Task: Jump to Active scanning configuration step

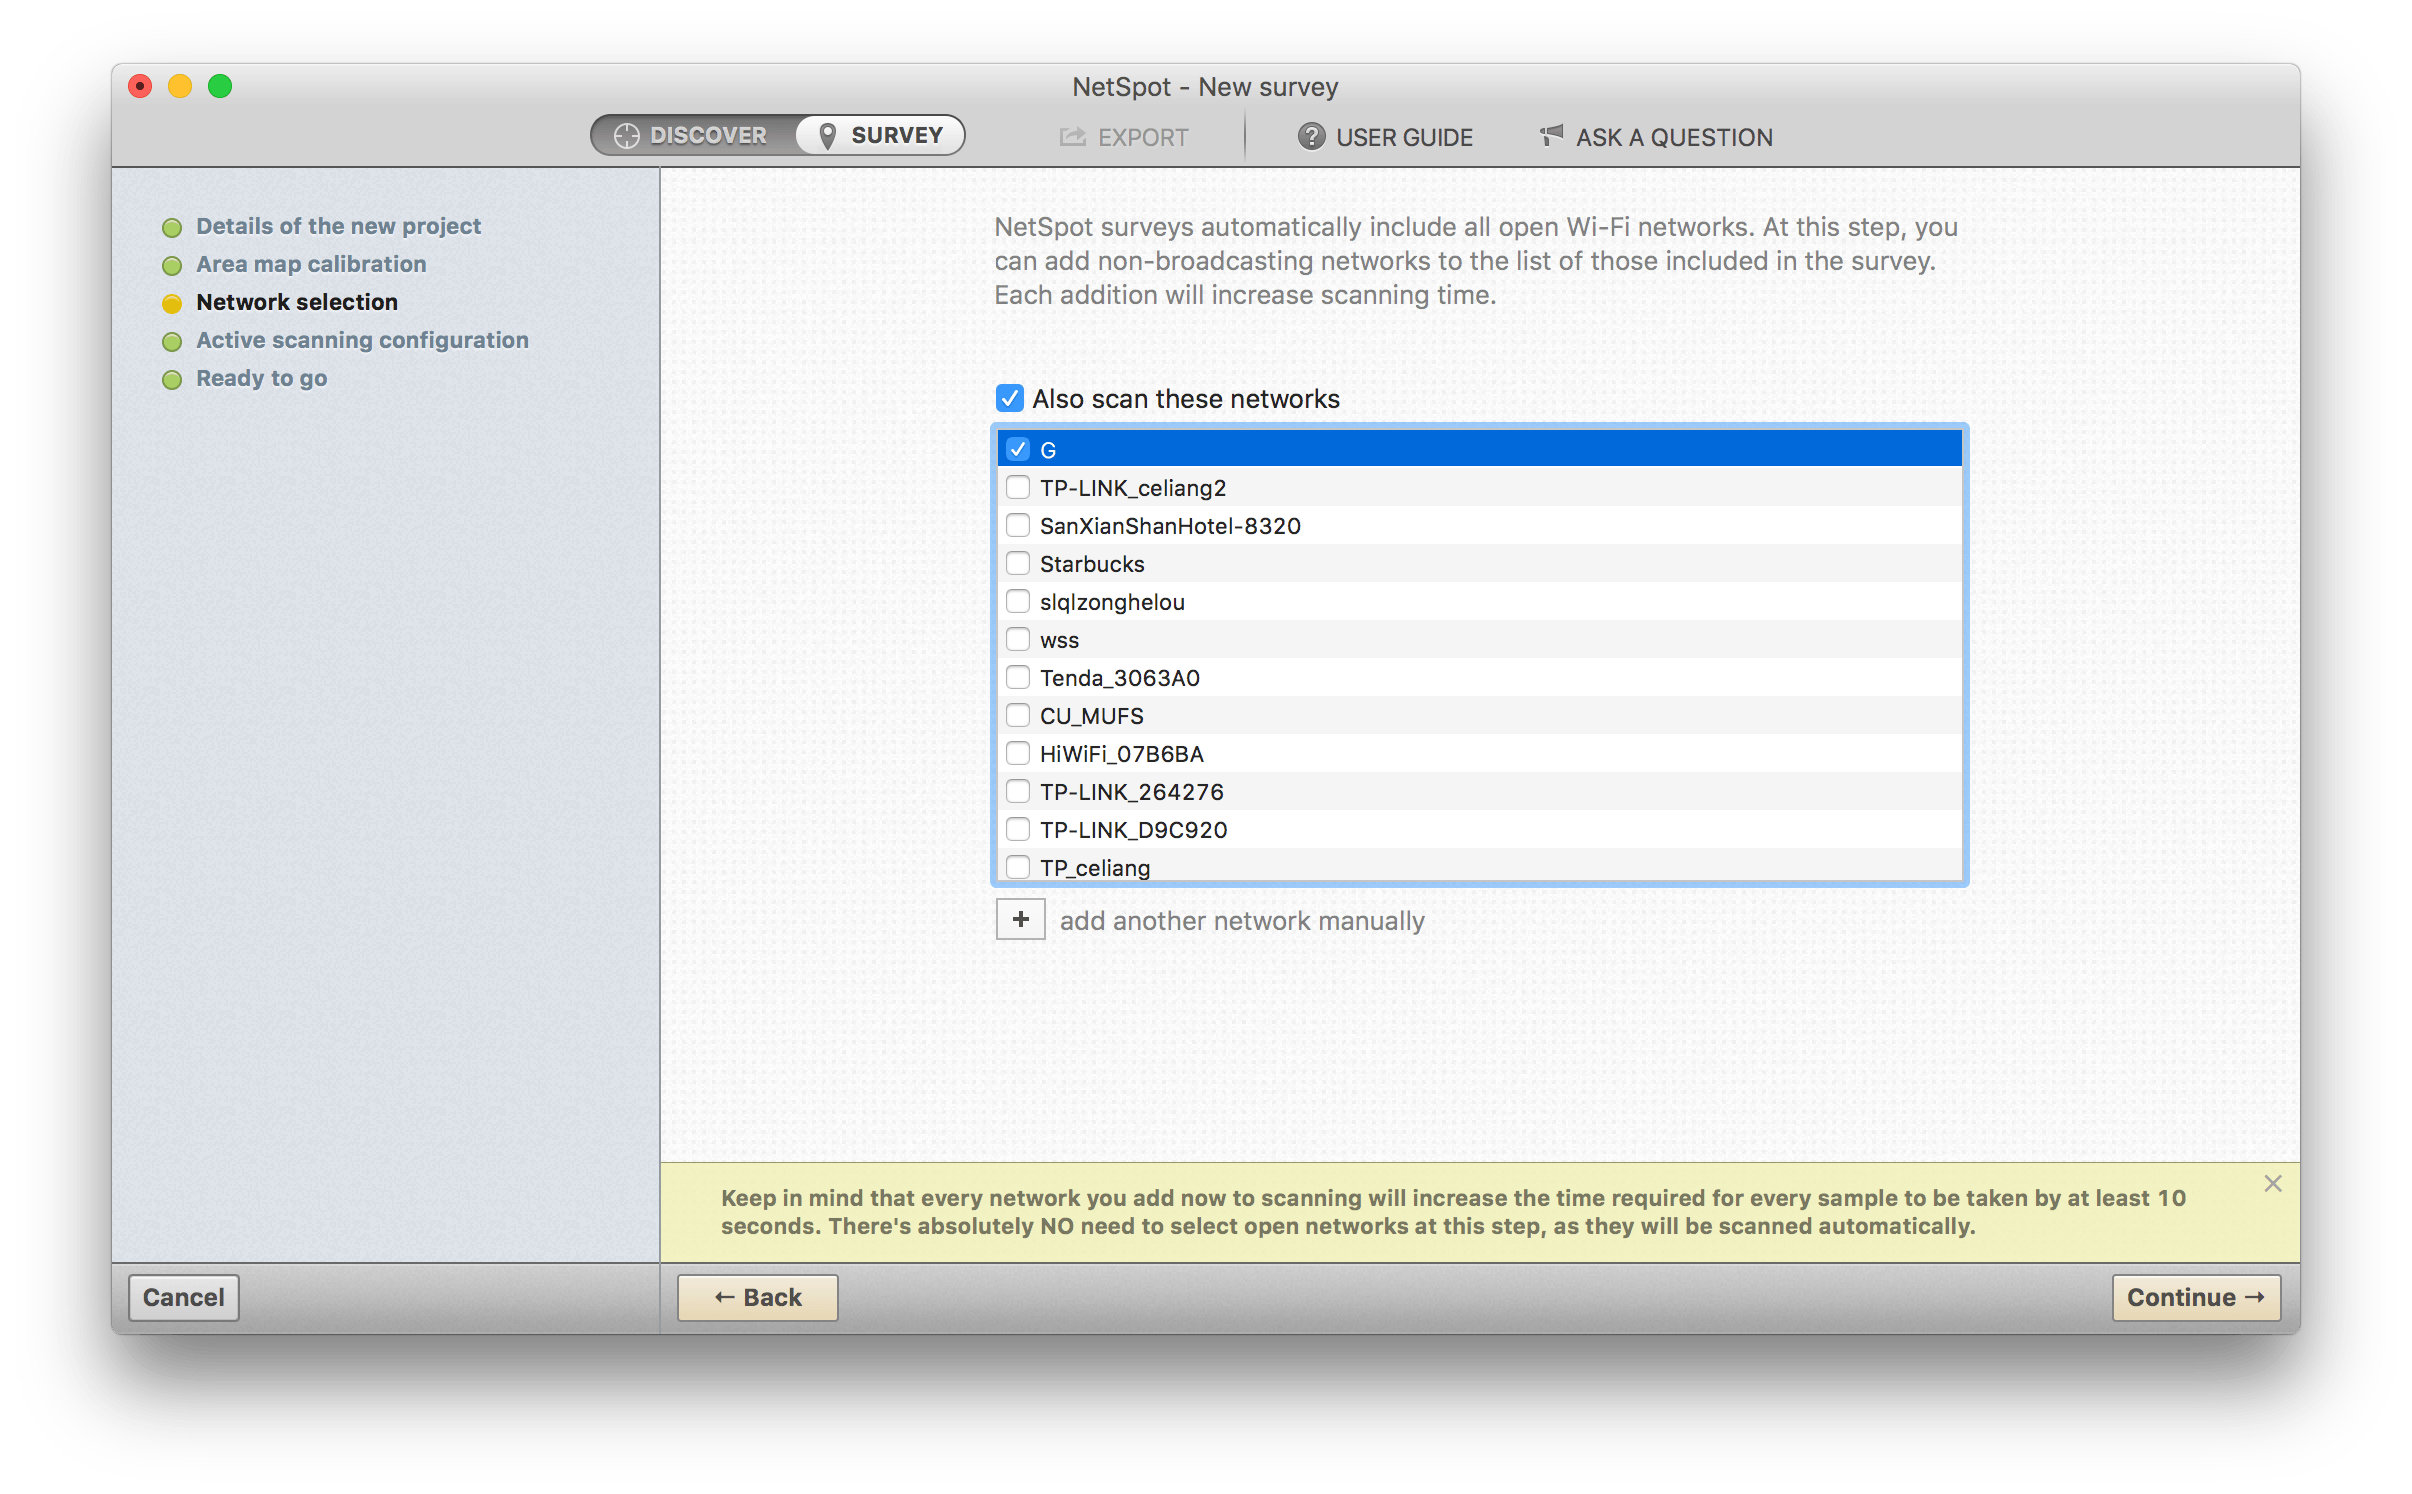Action: click(362, 340)
